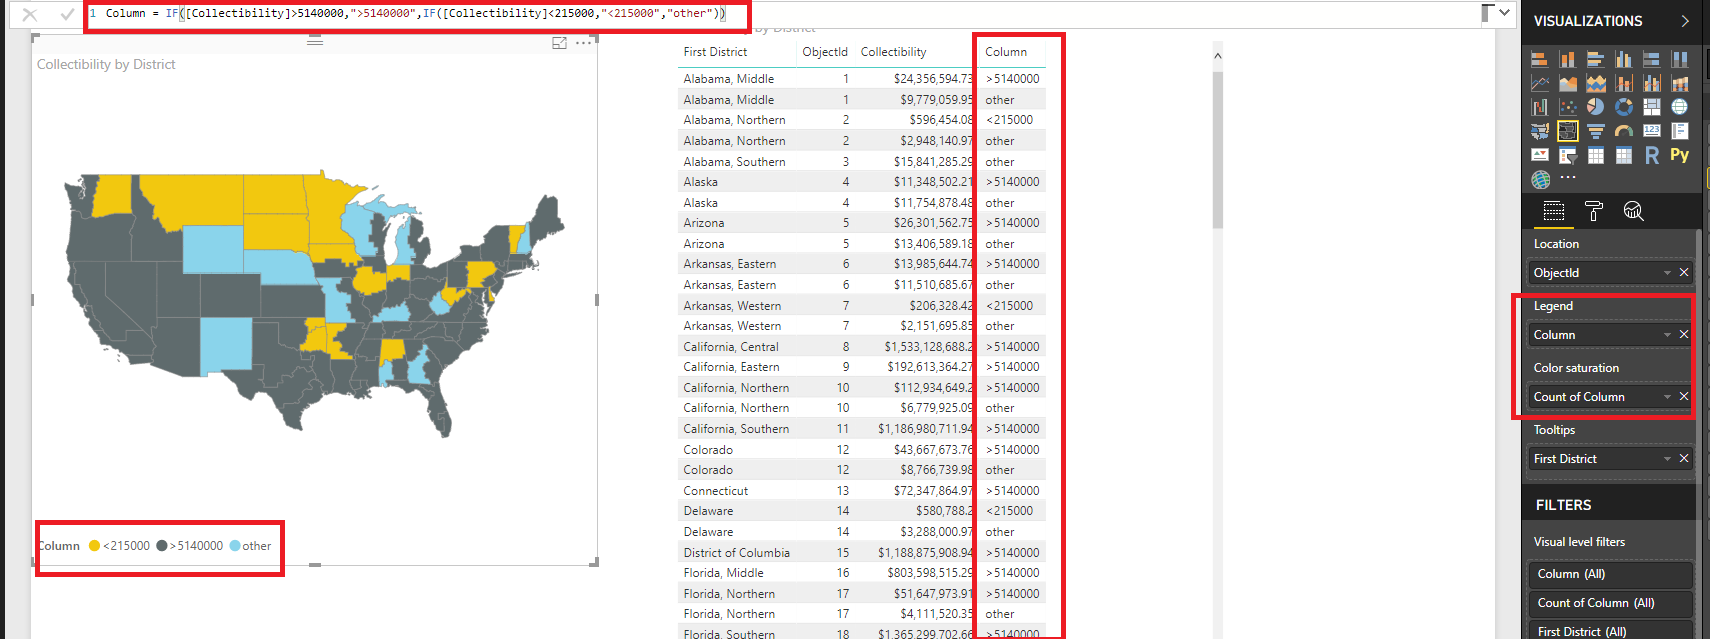Select the Line and stacked column chart
Image resolution: width=1710 pixels, height=639 pixels.
1623,83
